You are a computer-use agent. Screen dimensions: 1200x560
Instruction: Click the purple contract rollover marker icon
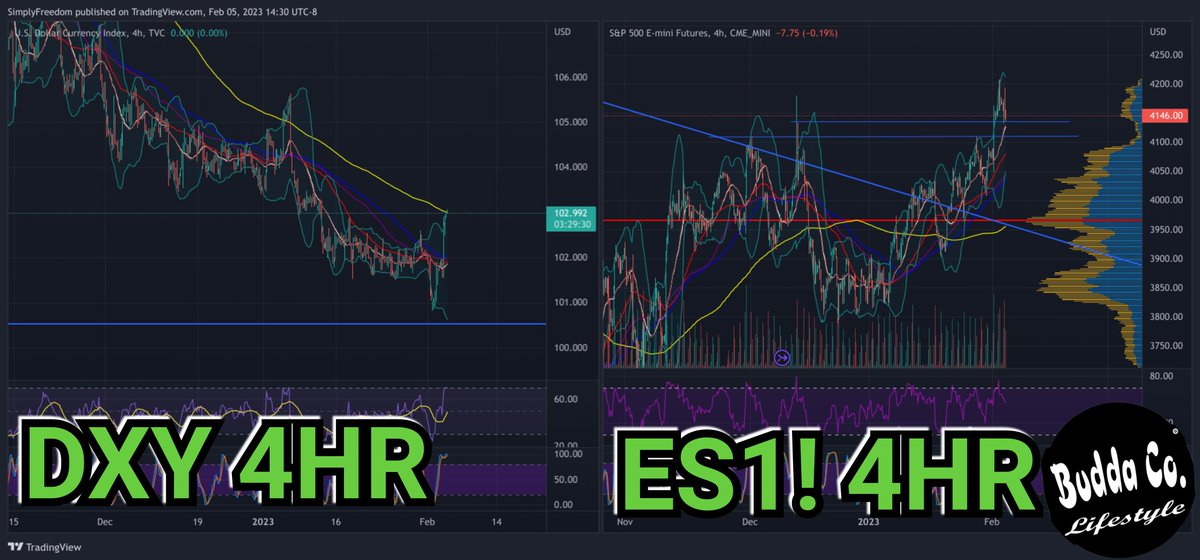tap(783, 357)
